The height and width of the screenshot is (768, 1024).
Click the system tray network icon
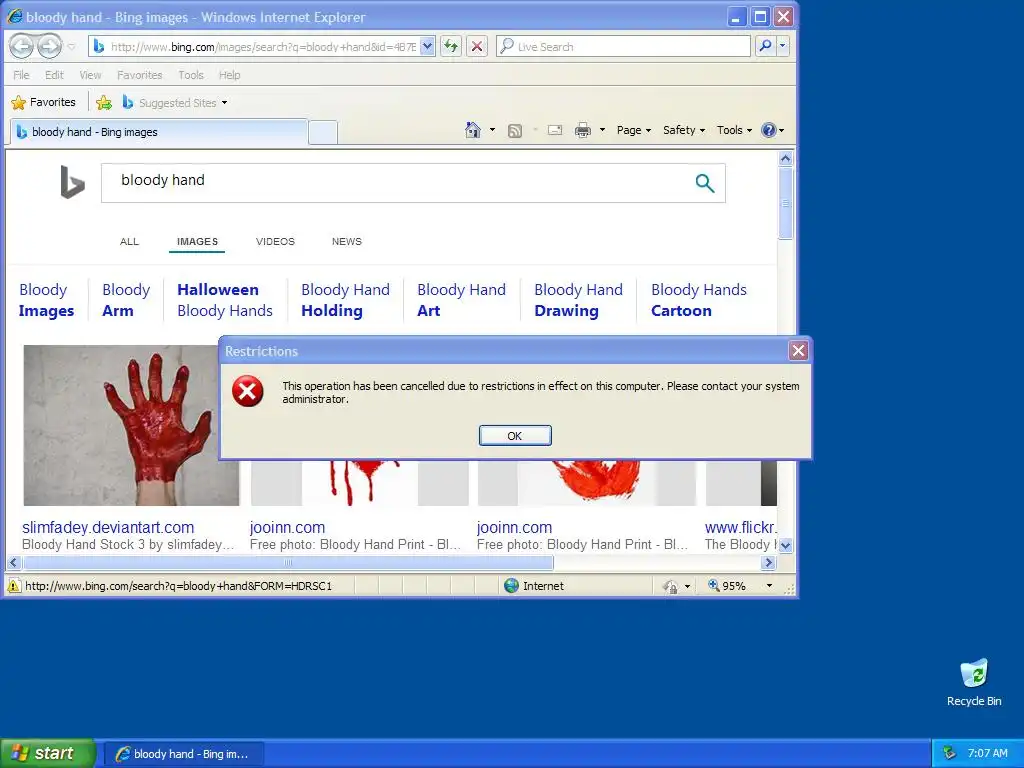tap(950, 753)
